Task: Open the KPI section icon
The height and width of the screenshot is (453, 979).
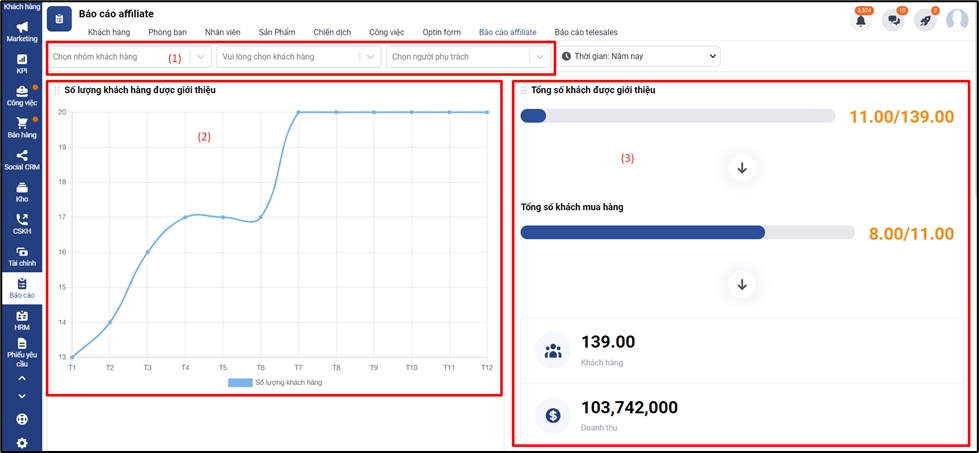Action: 22,63
